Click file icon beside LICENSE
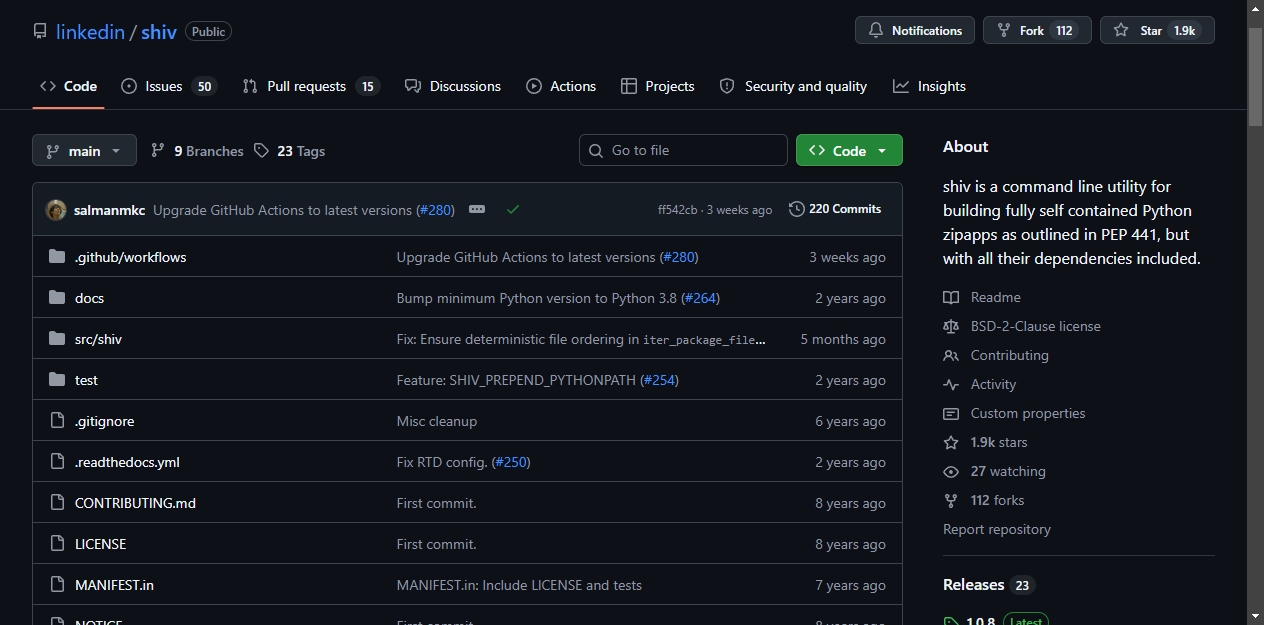Image resolution: width=1264 pixels, height=625 pixels. (x=57, y=544)
